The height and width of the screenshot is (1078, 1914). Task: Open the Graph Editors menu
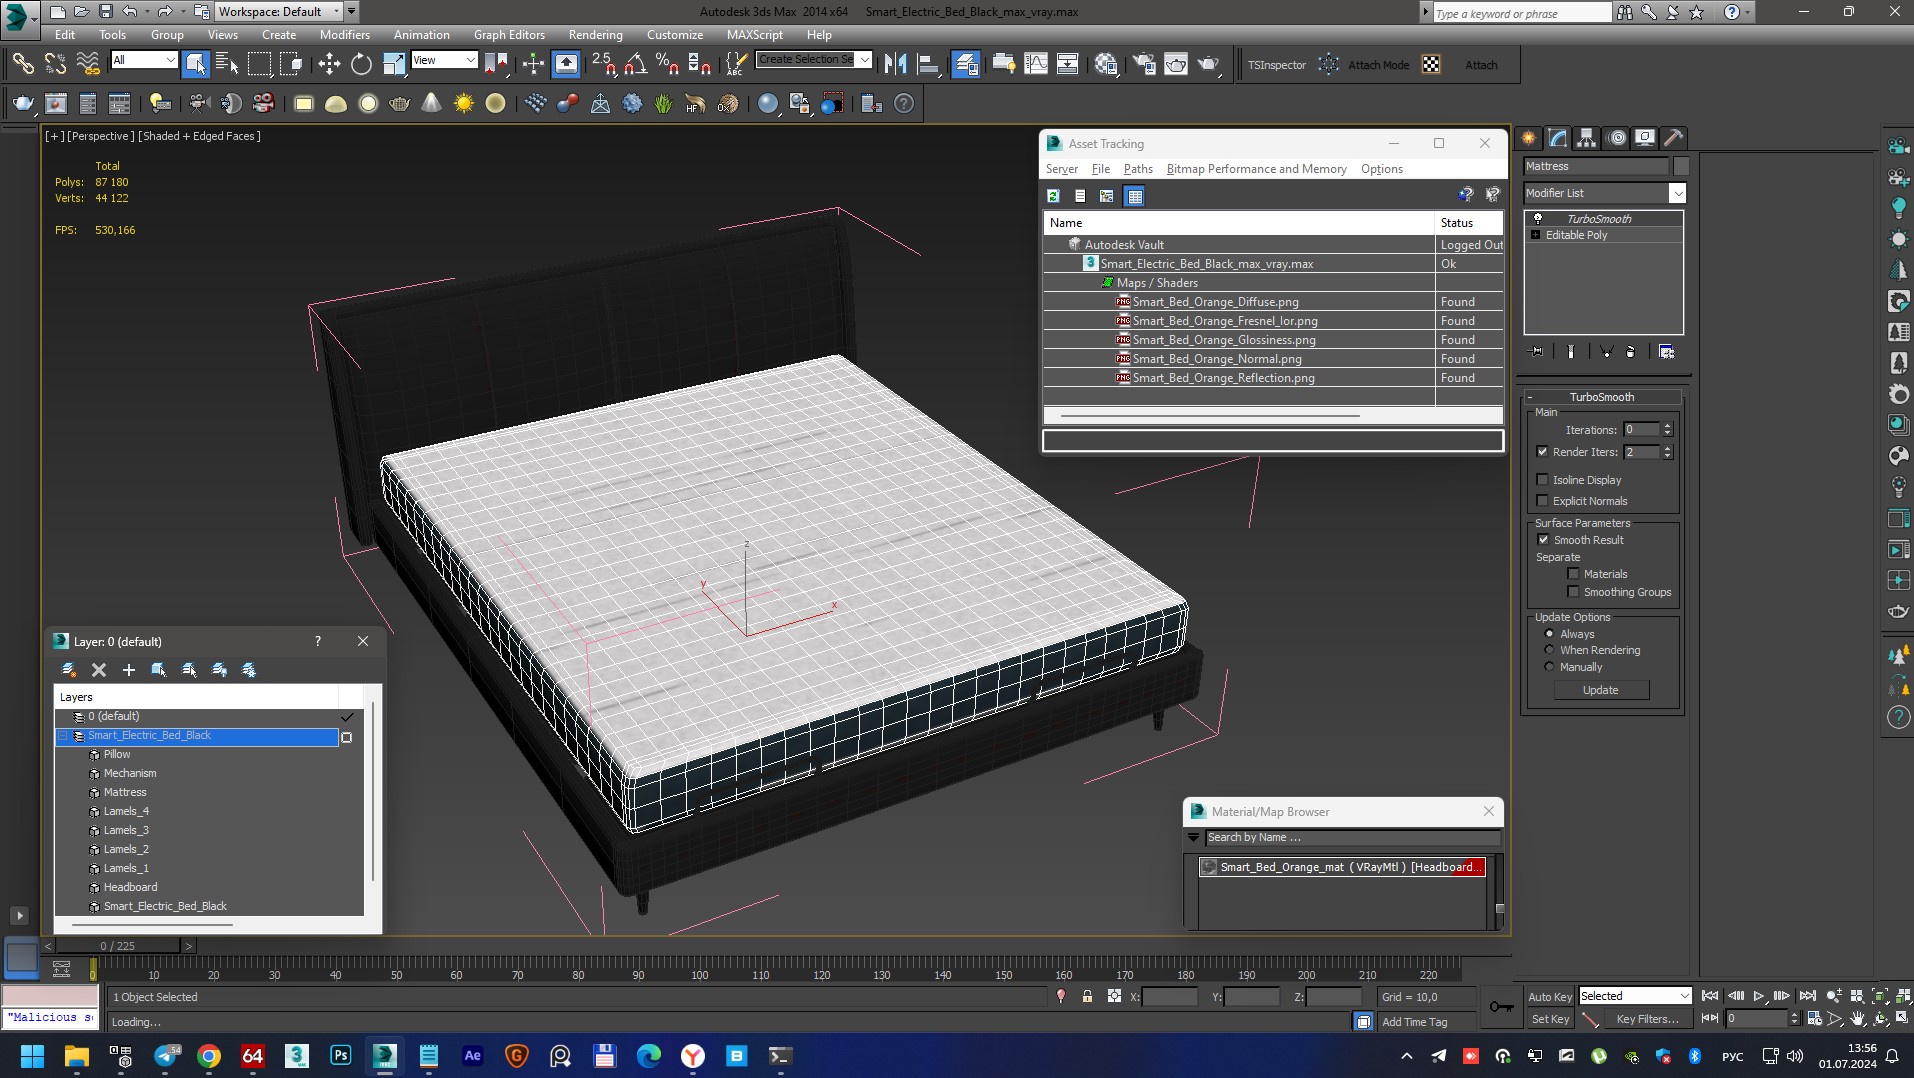point(509,35)
